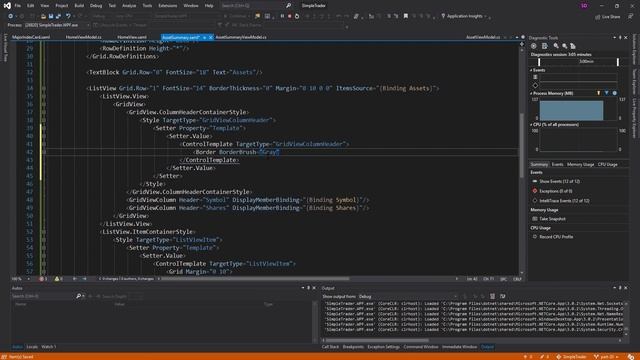This screenshot has height=360, width=640.
Task: Collapse the CPU (% of all processors) section
Action: [x=531, y=124]
